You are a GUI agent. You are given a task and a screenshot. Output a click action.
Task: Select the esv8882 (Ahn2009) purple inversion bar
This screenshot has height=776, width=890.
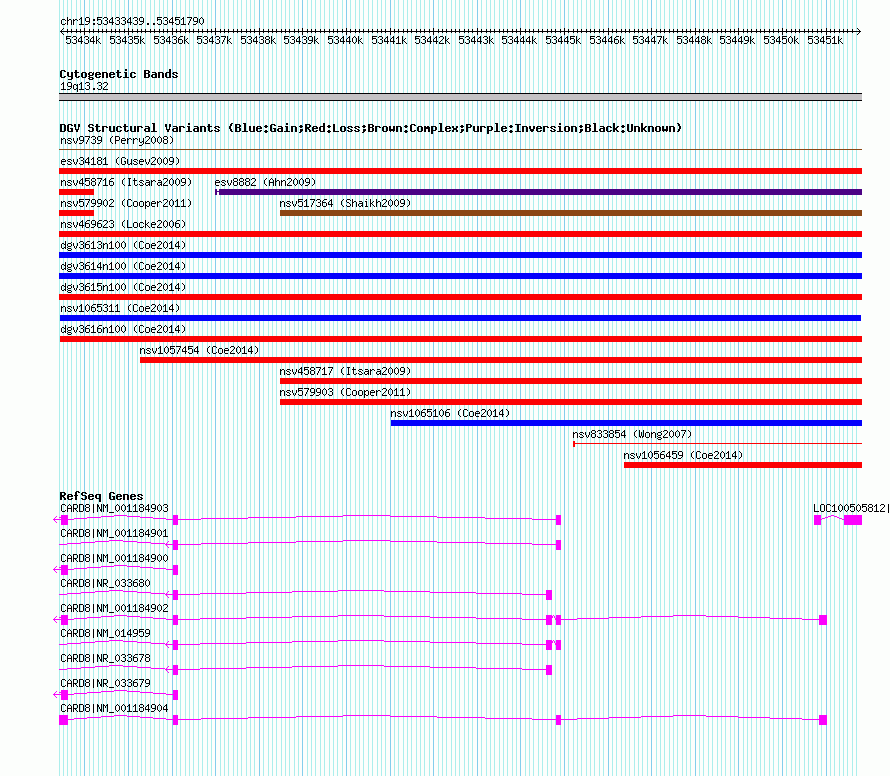point(539,192)
